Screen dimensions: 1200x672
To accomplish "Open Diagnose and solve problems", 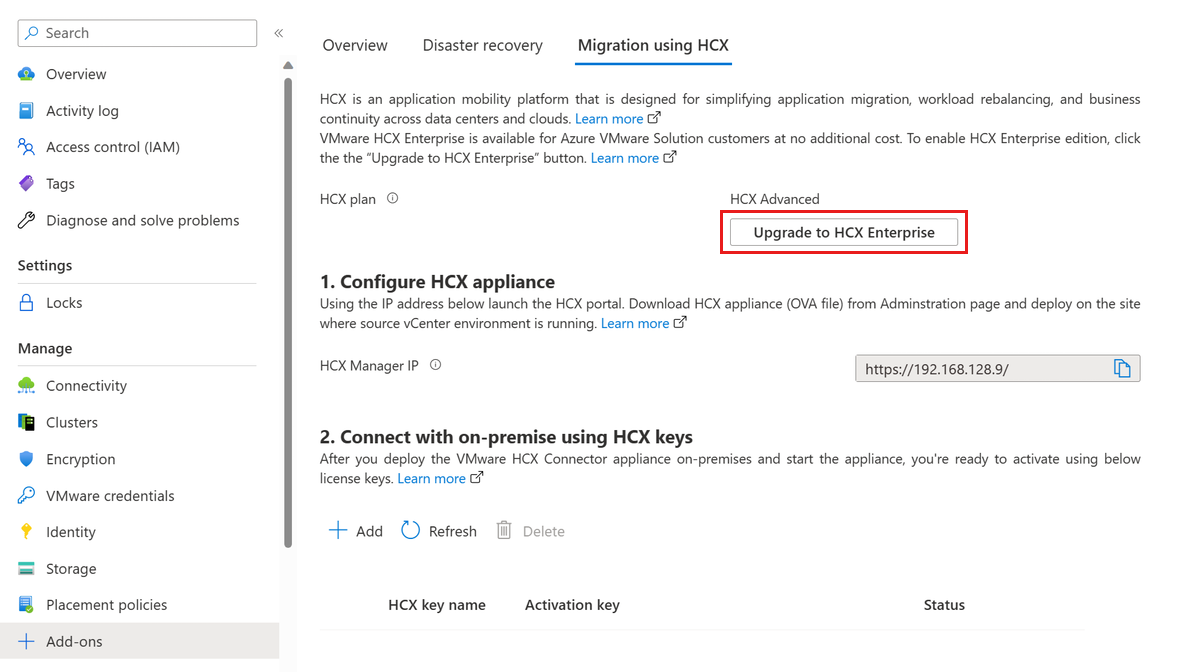I will [x=143, y=220].
